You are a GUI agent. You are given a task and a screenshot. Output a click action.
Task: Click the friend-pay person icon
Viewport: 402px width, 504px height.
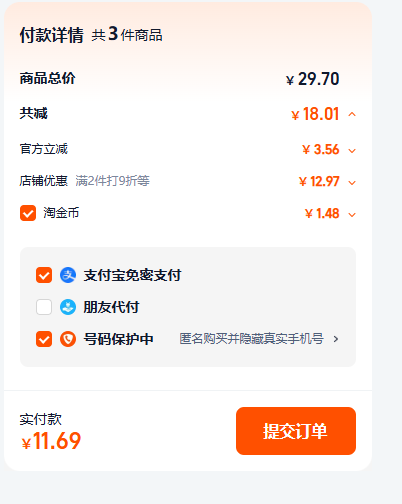tap(68, 307)
